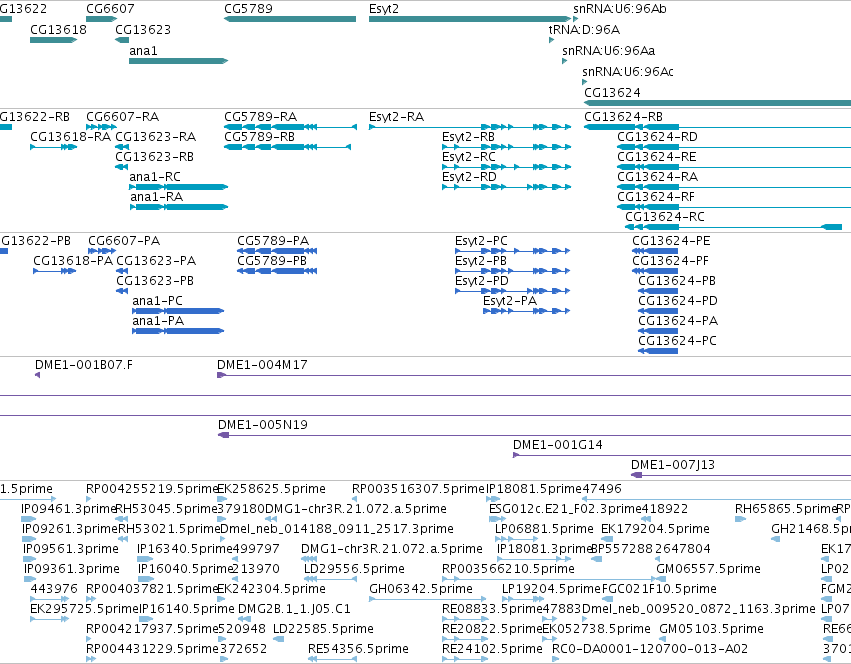This screenshot has height=664, width=851.
Task: Select protein CG6607-PA
Action: coord(124,241)
